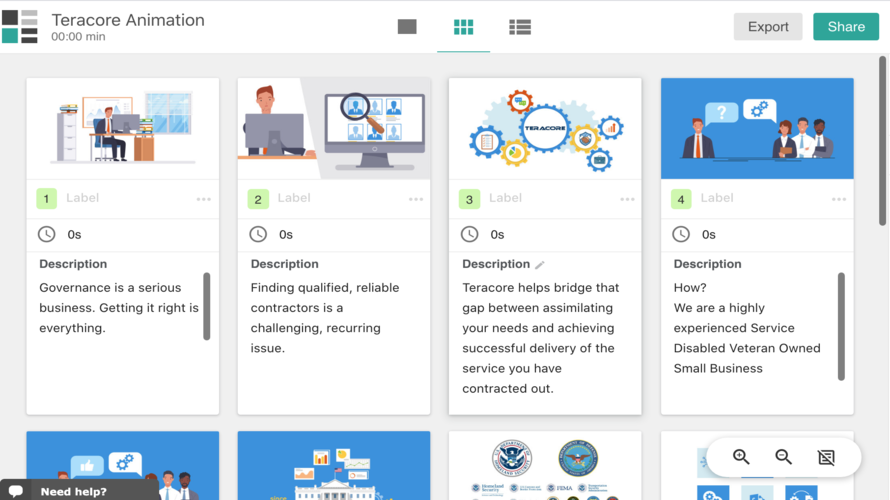
Task: Click the Share button
Action: coord(846,27)
